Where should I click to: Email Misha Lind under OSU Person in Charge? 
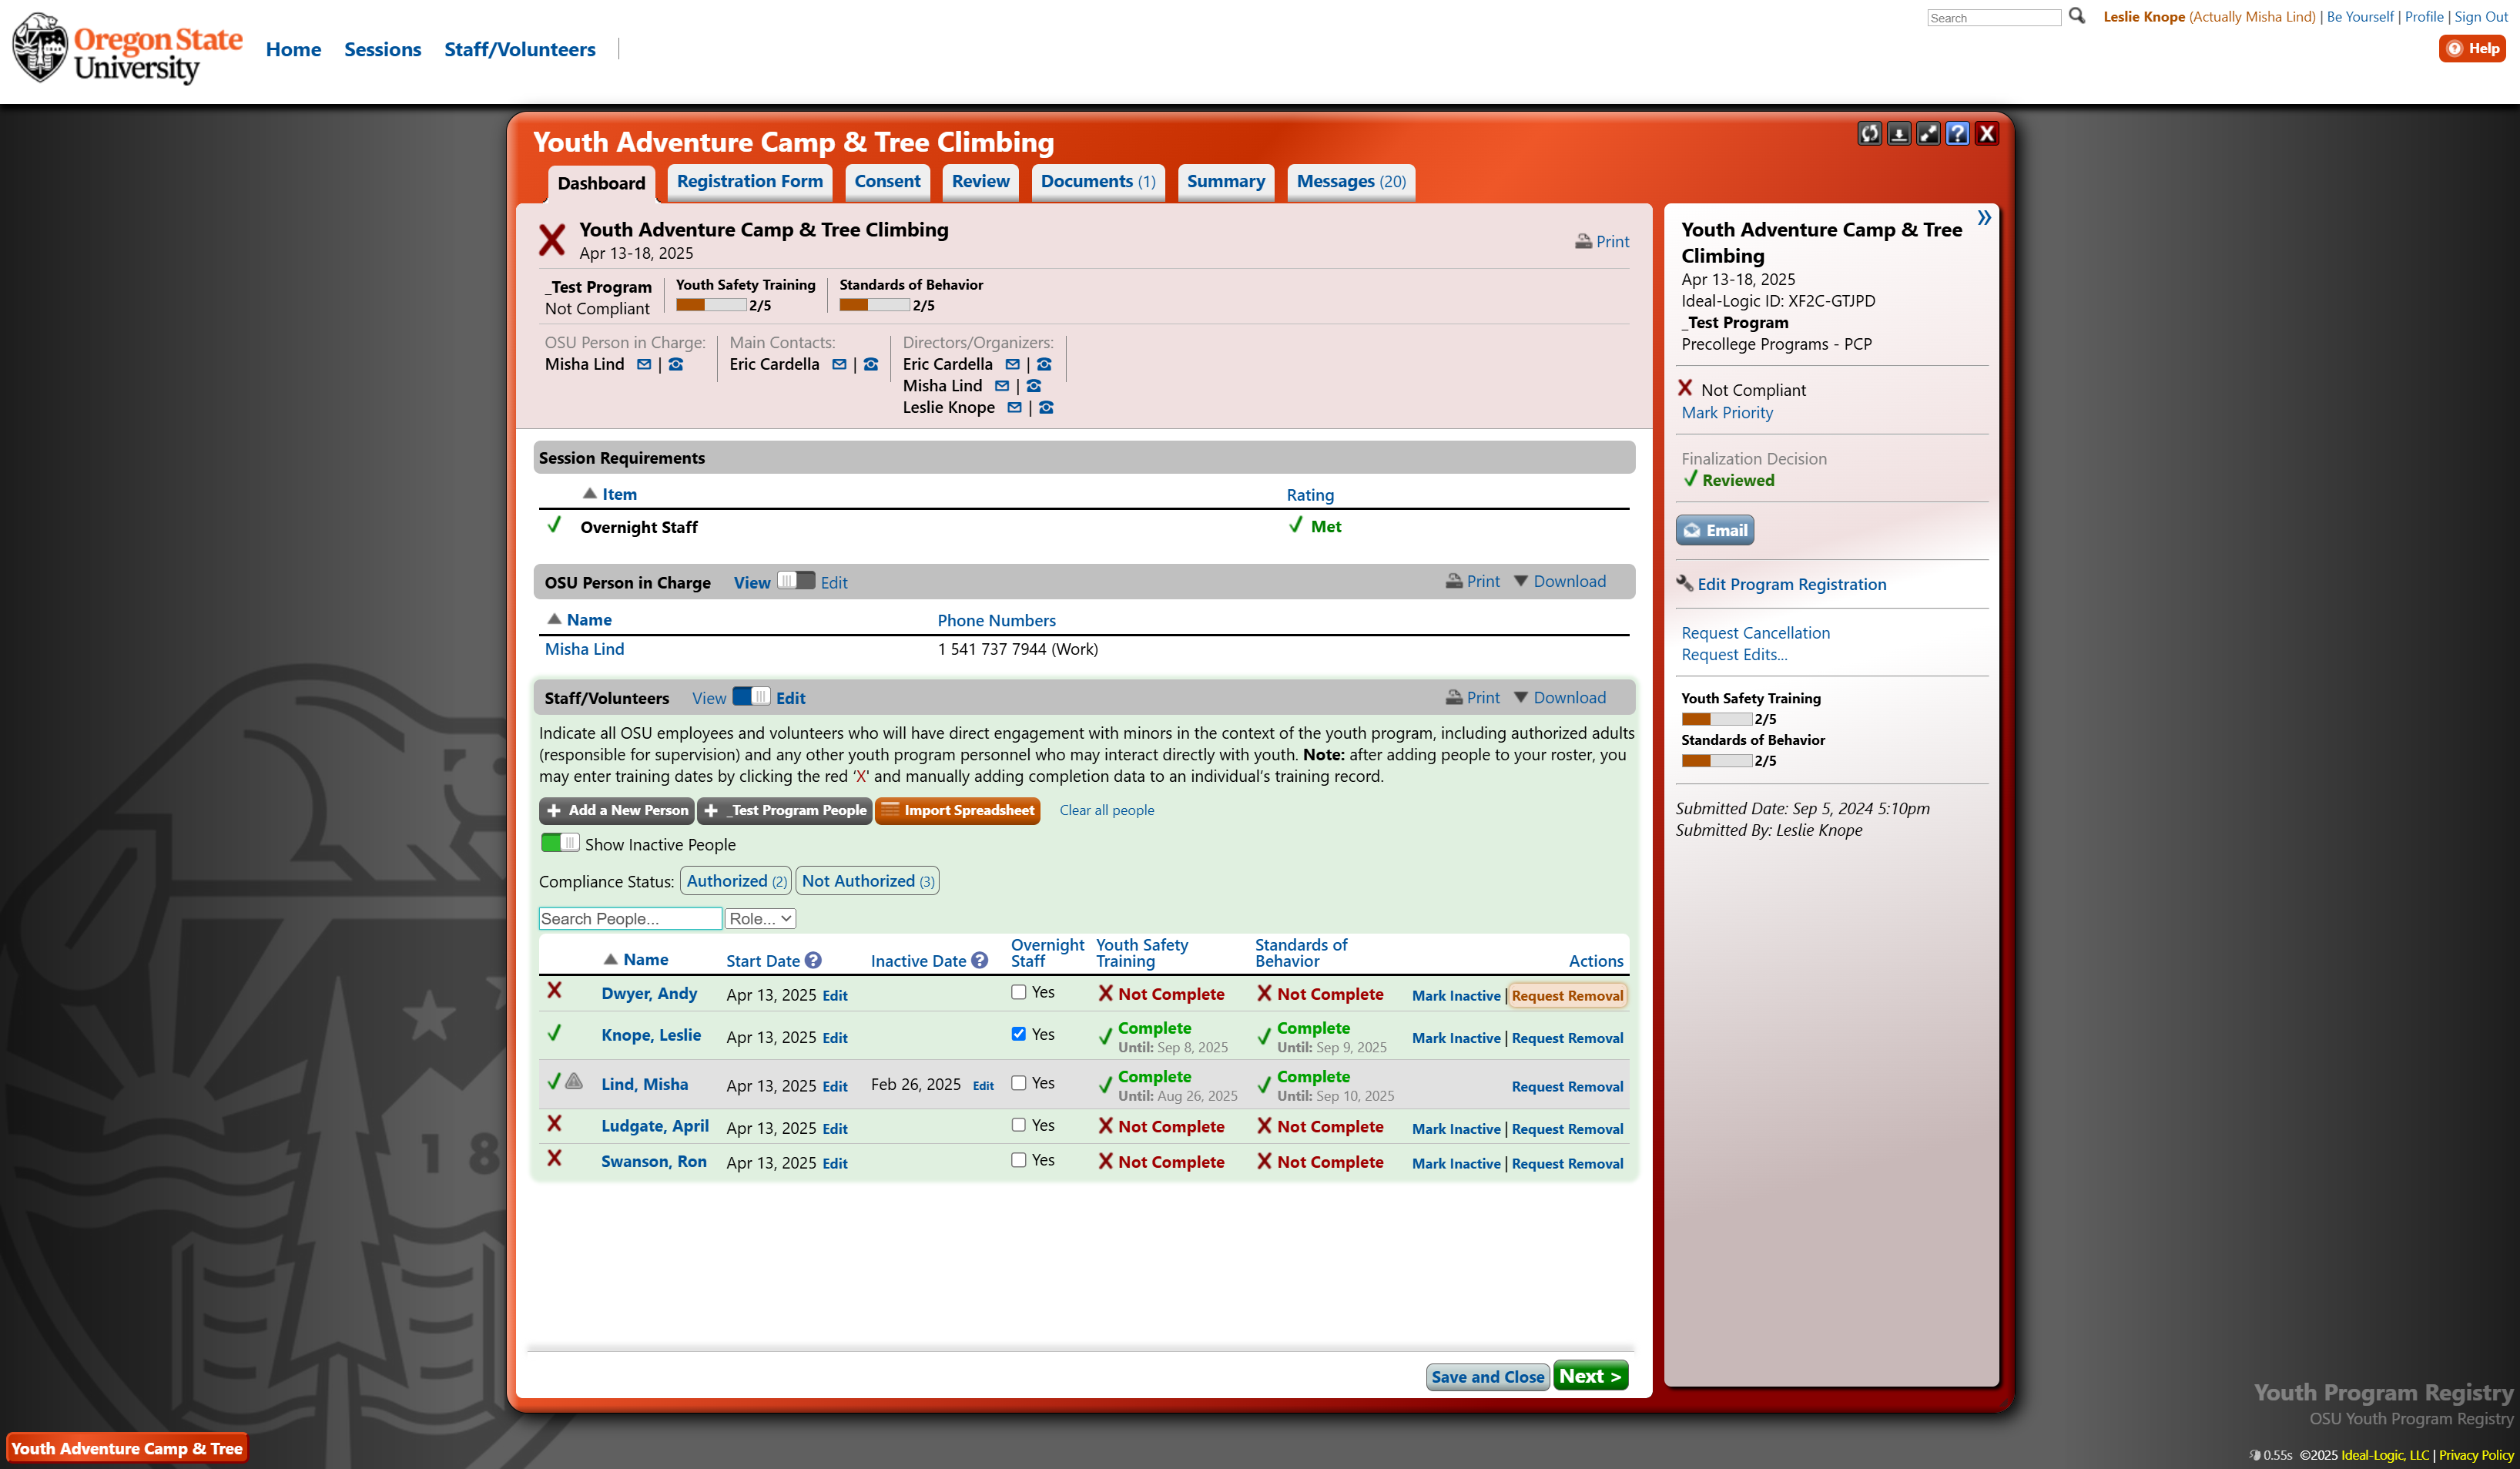(x=644, y=365)
